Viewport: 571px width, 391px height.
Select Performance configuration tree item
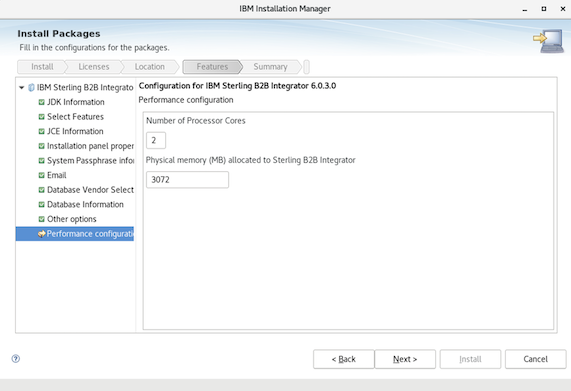pos(75,234)
